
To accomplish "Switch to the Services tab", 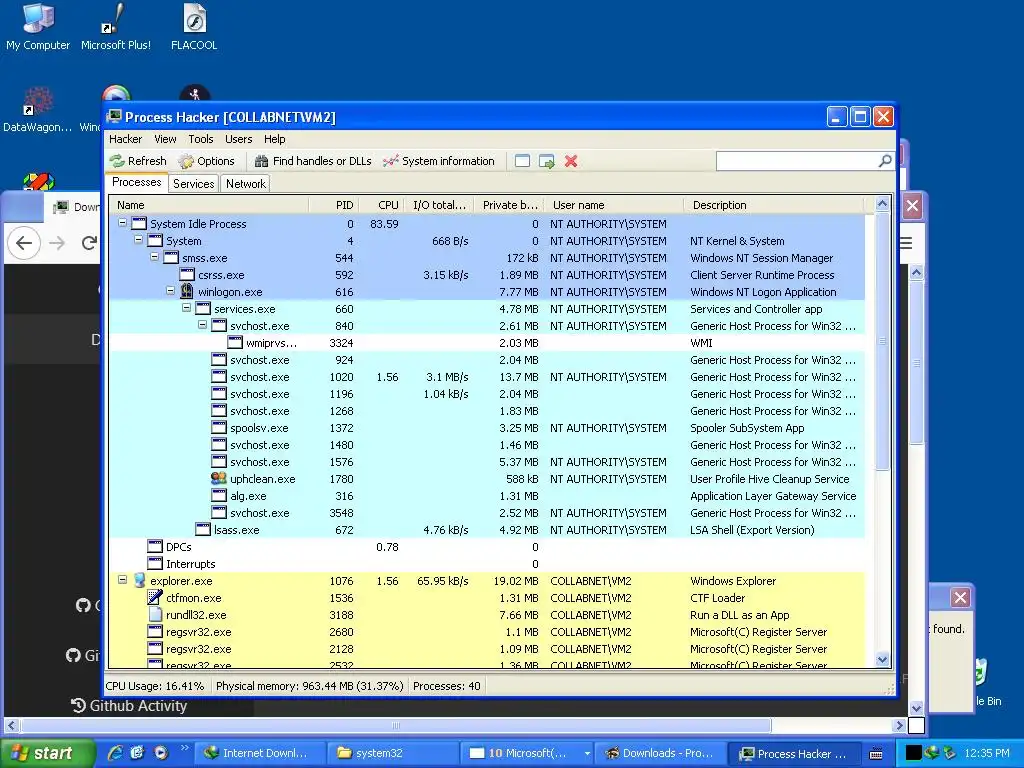I will click(193, 184).
